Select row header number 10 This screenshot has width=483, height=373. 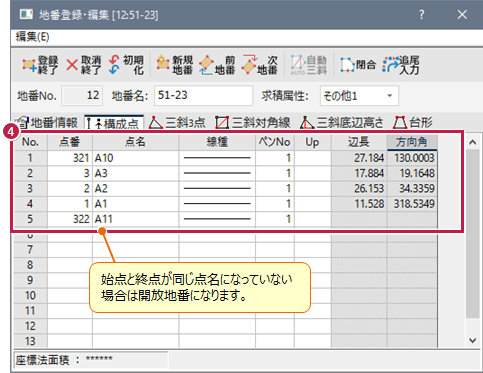tap(30, 295)
